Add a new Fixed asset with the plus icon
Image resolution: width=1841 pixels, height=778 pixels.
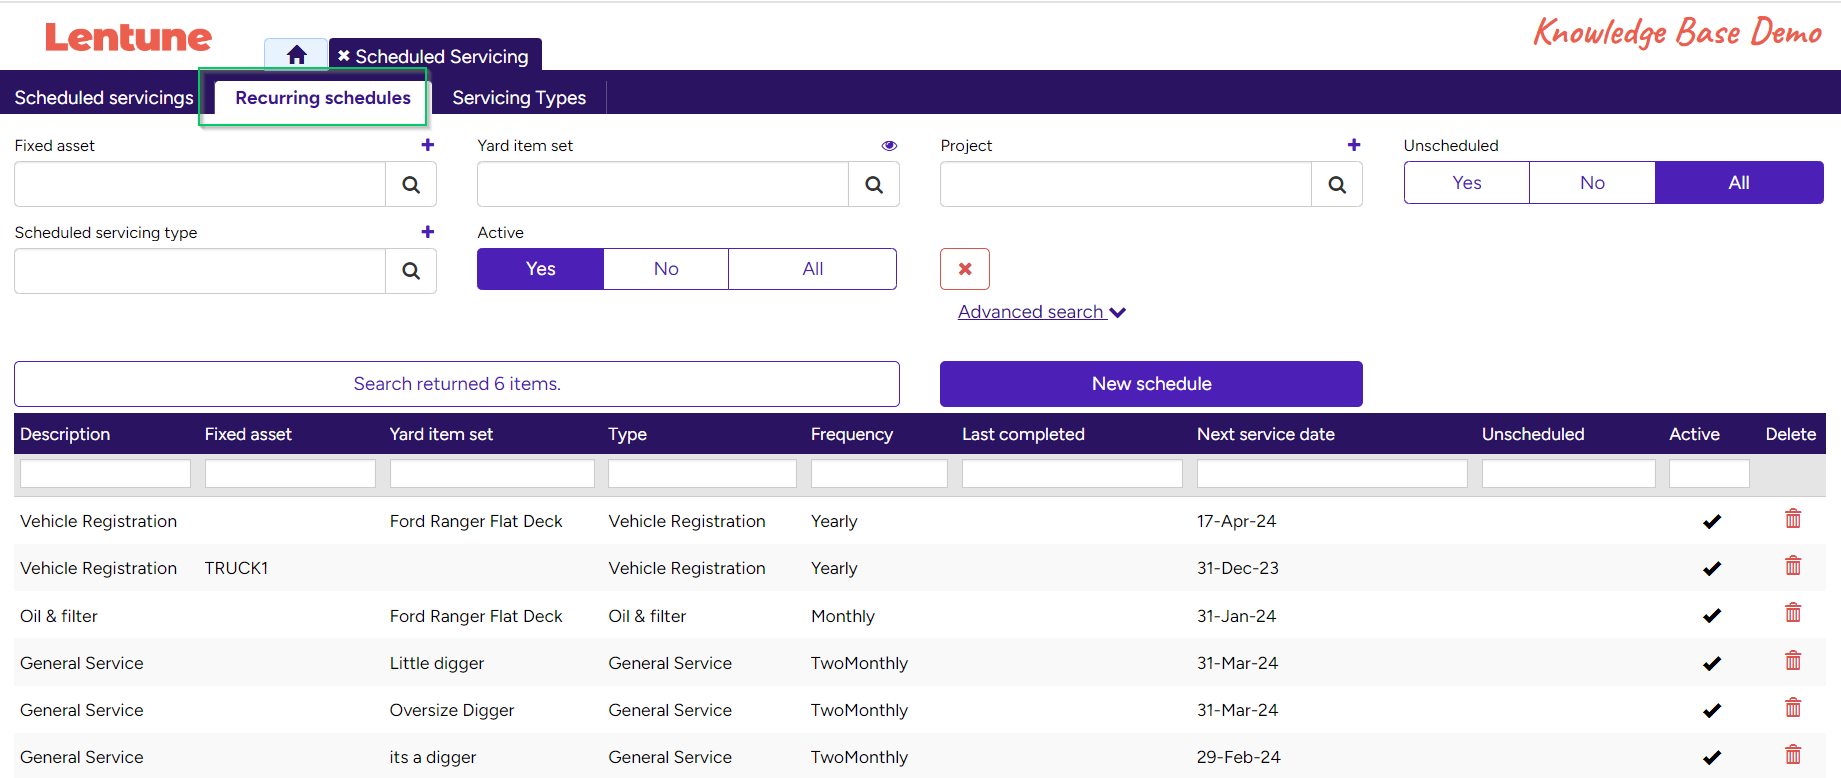tap(428, 145)
